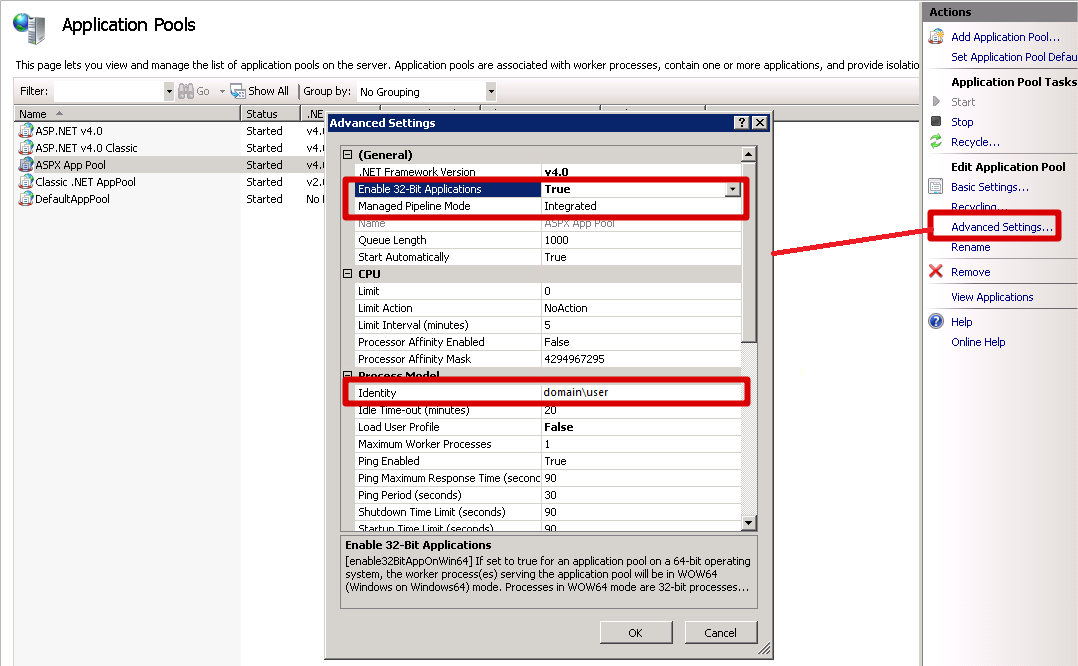1078x666 pixels.
Task: Open Basic Settings action
Action: point(989,187)
